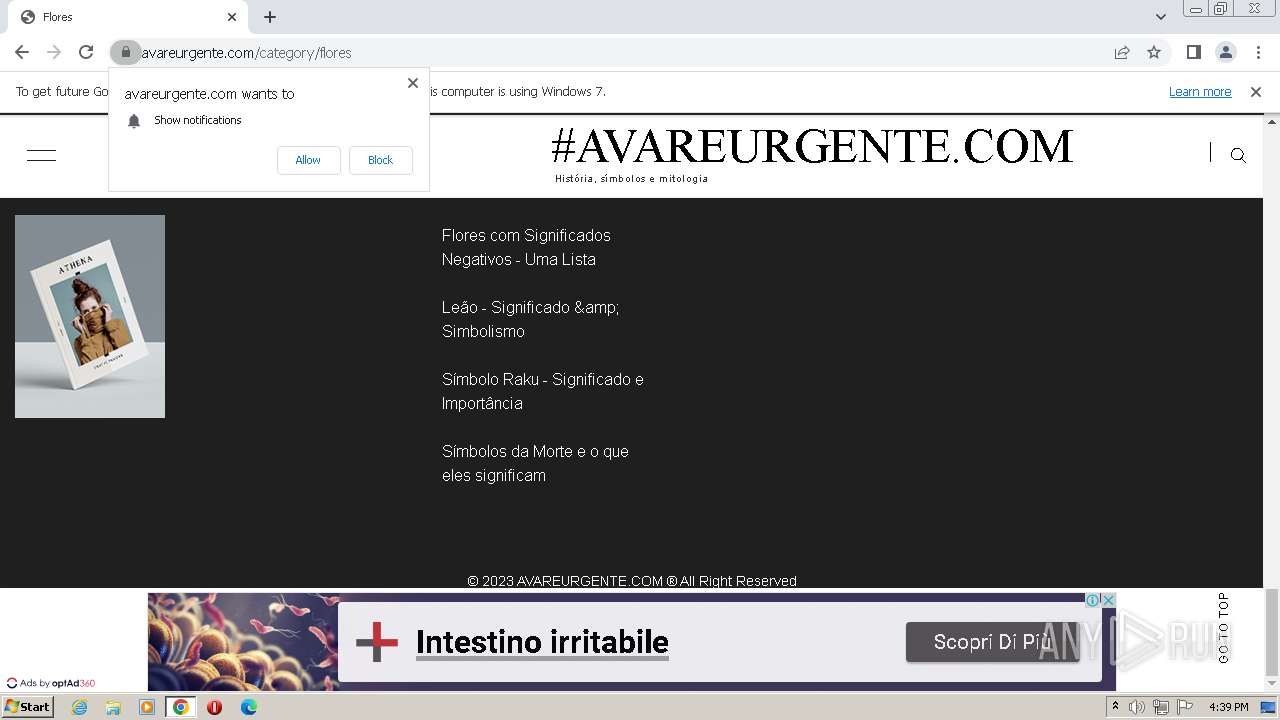This screenshot has height=720, width=1280.
Task: Open the hamburger site menu
Action: (x=41, y=155)
